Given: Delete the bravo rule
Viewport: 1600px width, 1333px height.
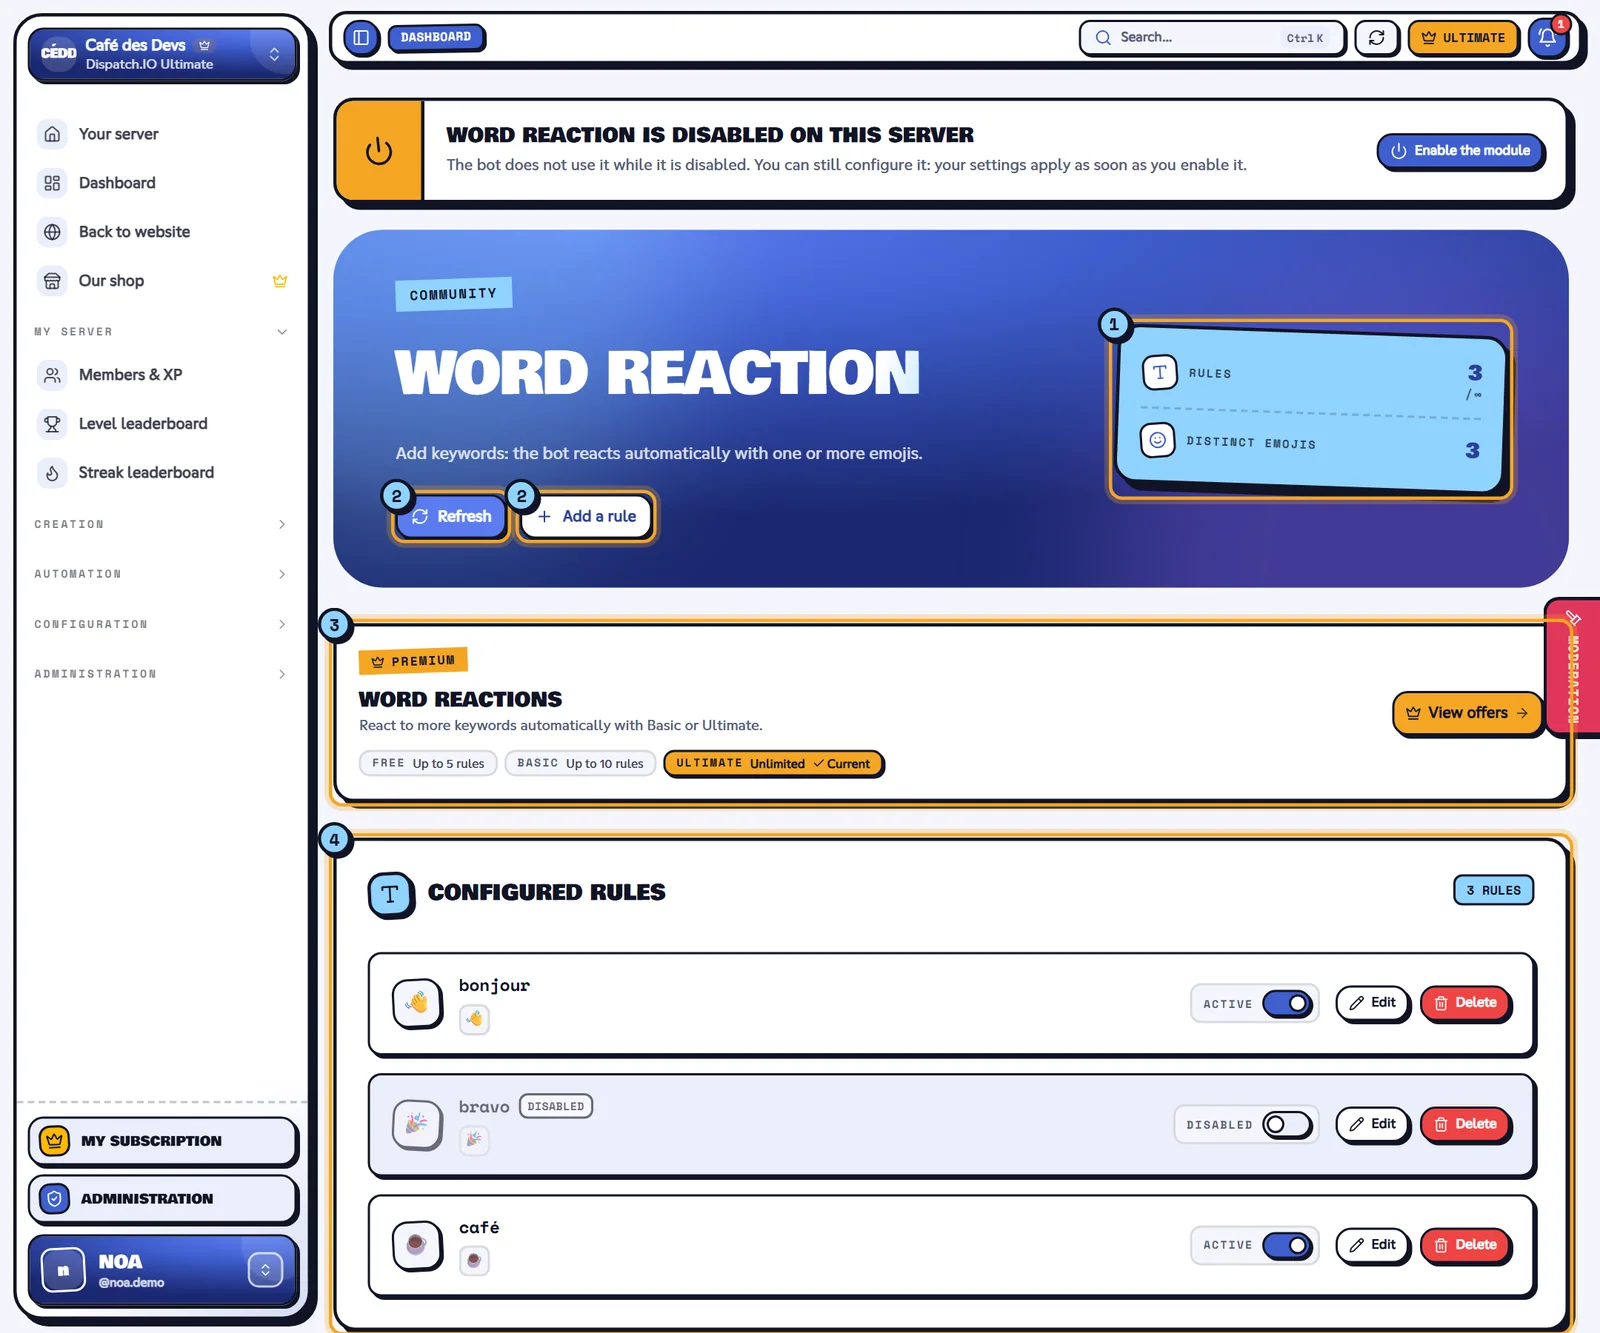Looking at the screenshot, I should click(x=1465, y=1125).
